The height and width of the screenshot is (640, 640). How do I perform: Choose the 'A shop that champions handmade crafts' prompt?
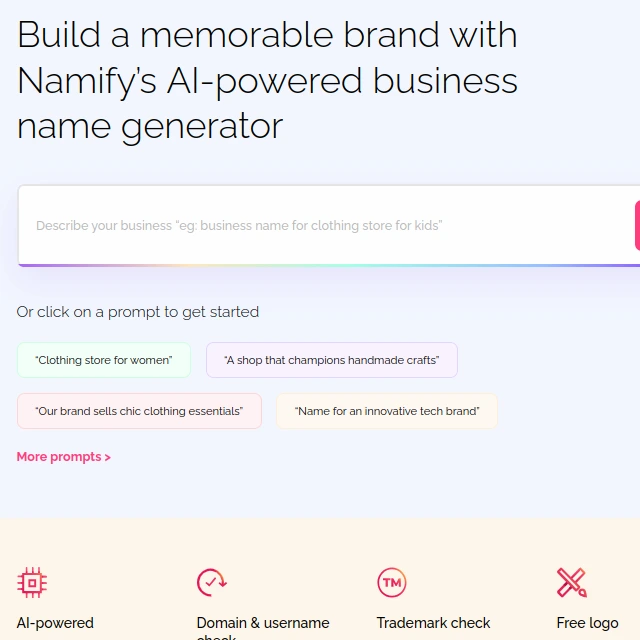[x=331, y=360]
